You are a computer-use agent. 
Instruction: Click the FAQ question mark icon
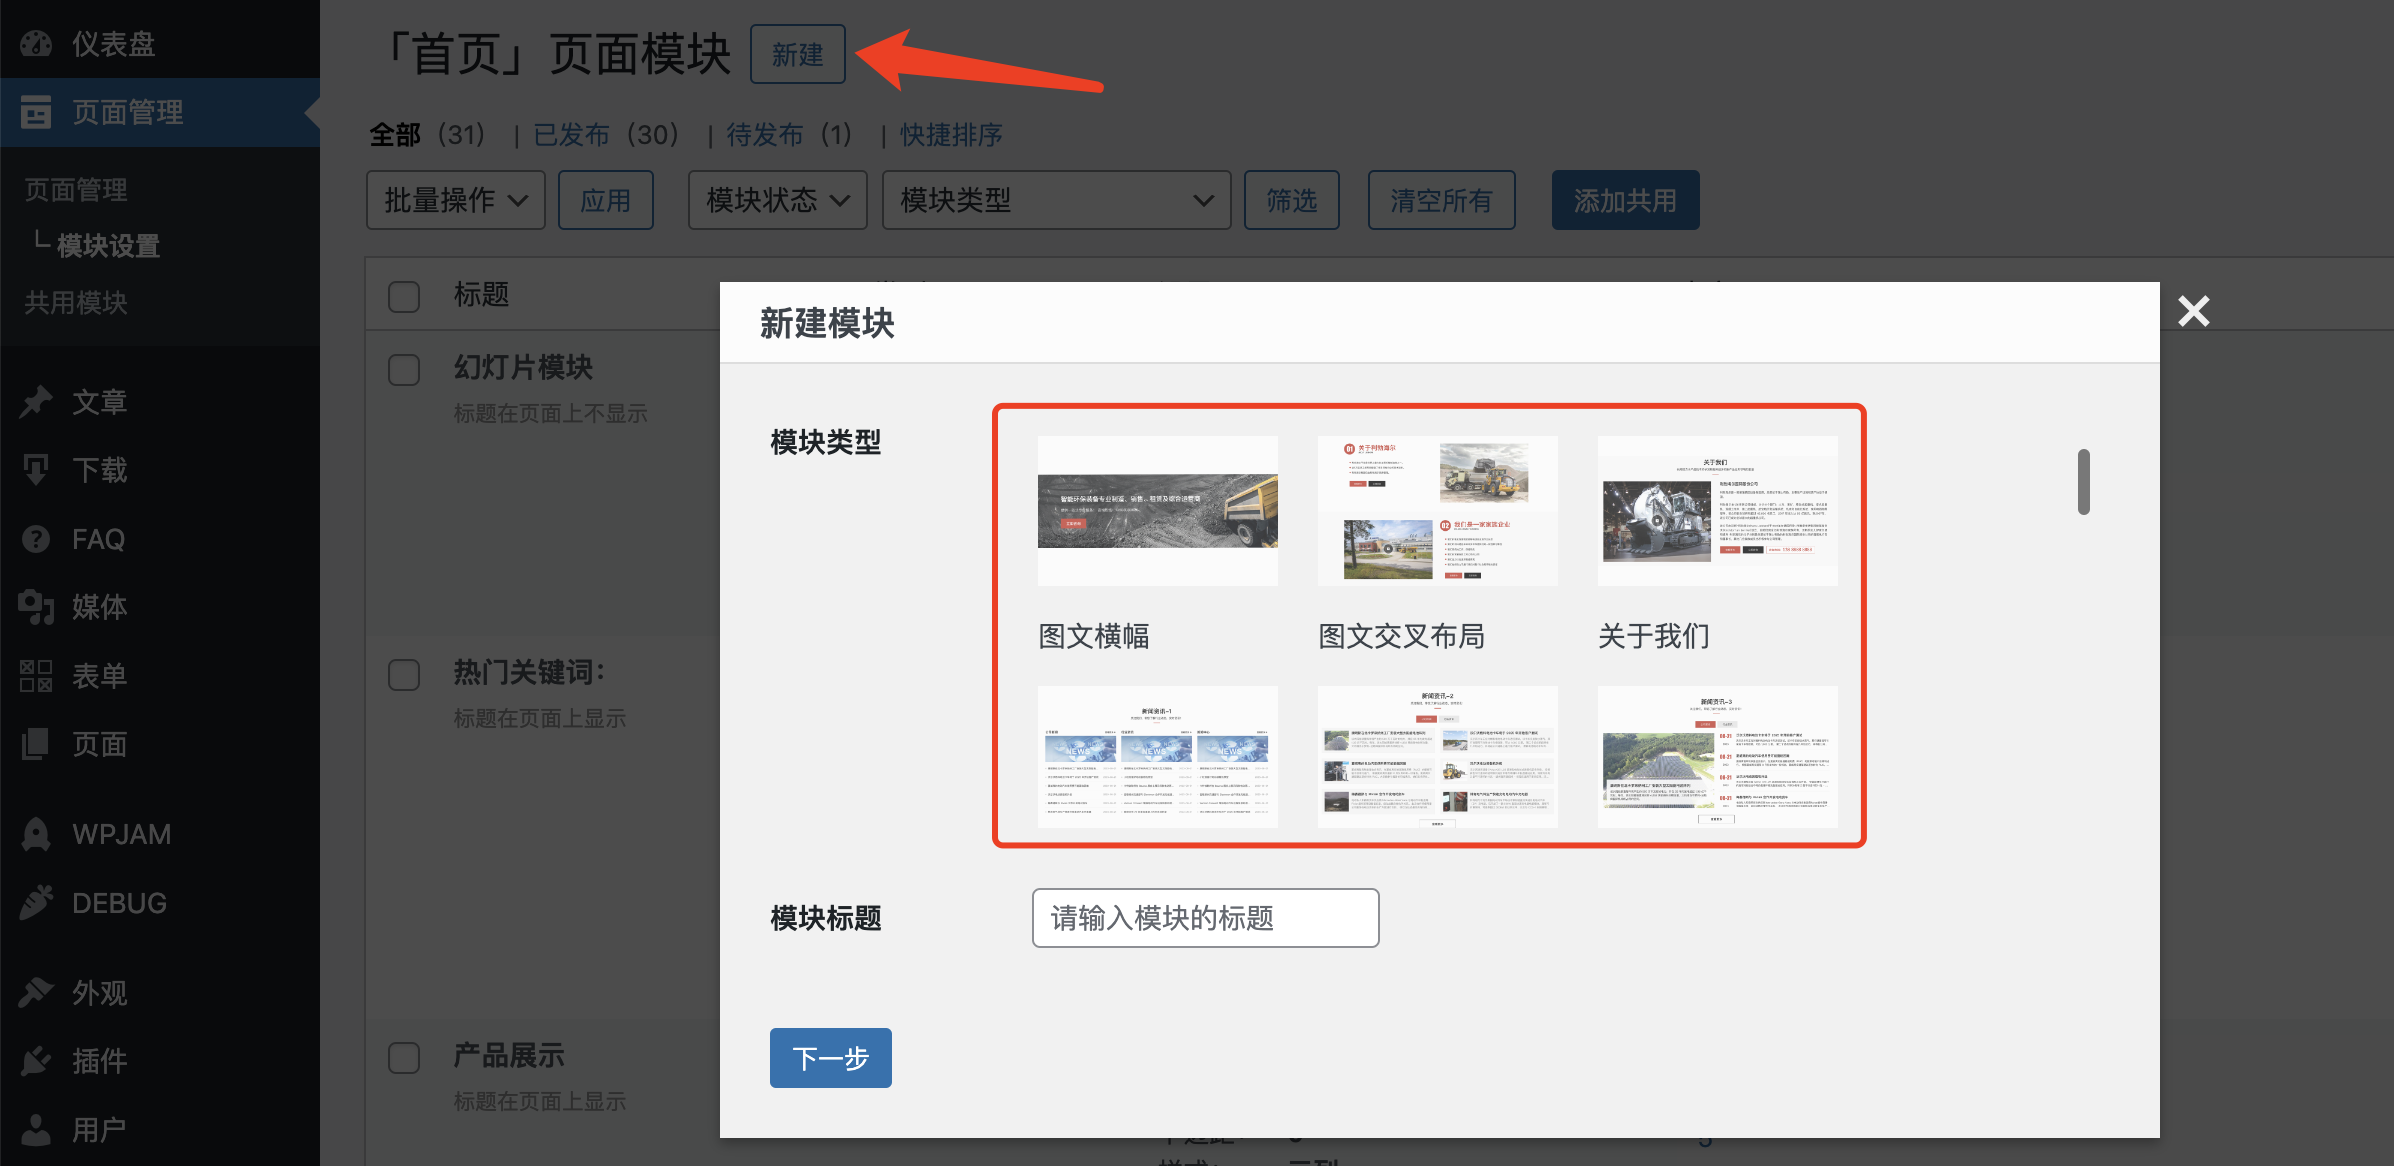36,539
